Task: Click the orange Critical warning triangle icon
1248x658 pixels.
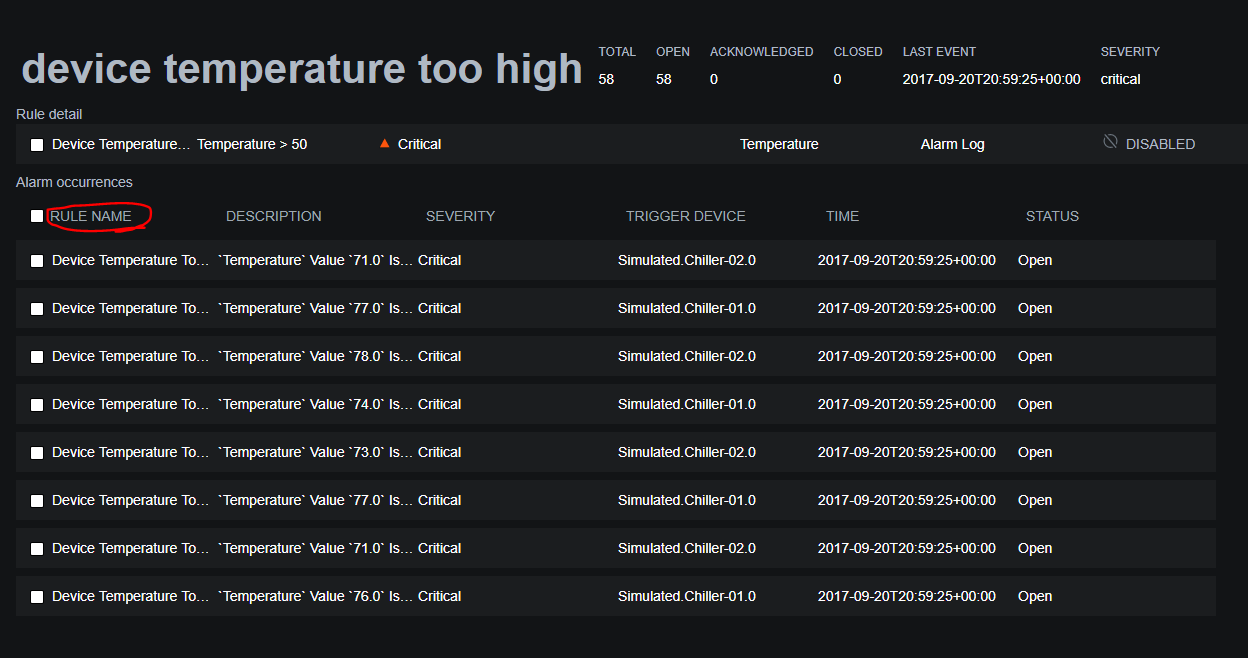Action: pyautogui.click(x=384, y=142)
